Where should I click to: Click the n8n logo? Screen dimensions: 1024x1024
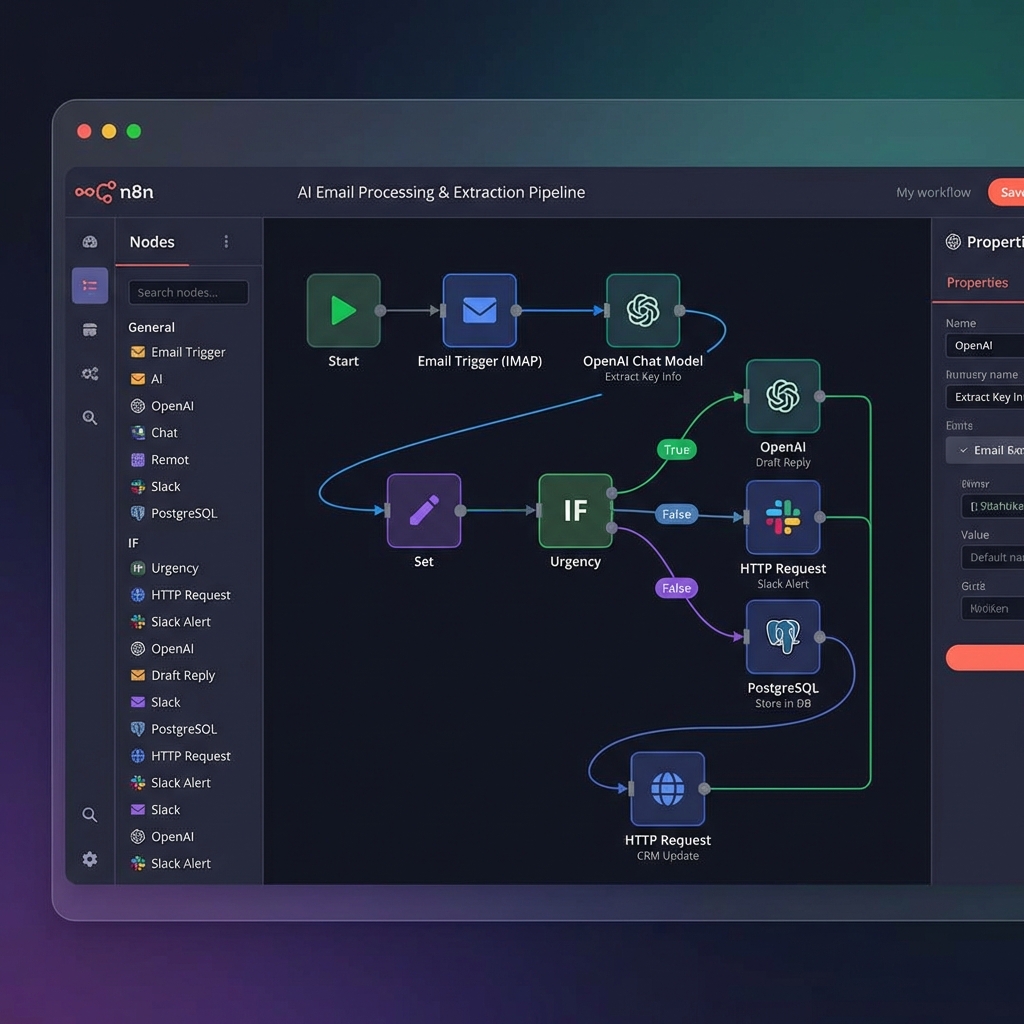point(115,192)
